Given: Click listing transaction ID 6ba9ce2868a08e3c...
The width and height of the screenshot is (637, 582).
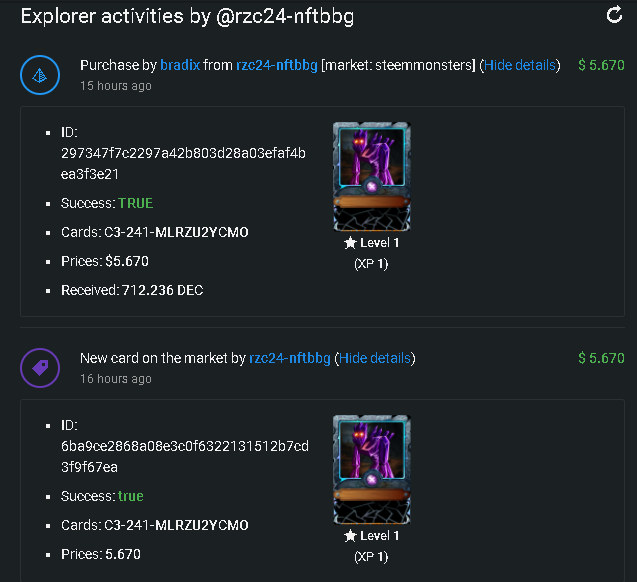Looking at the screenshot, I should click(x=185, y=457).
